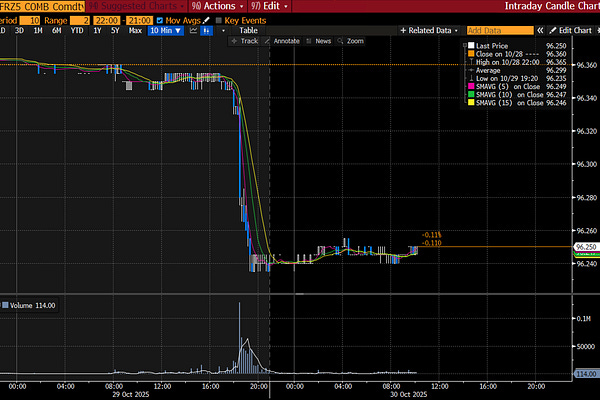This screenshot has height=400, width=600.
Task: Click the 50000 volume axis value
Action: click(586, 346)
